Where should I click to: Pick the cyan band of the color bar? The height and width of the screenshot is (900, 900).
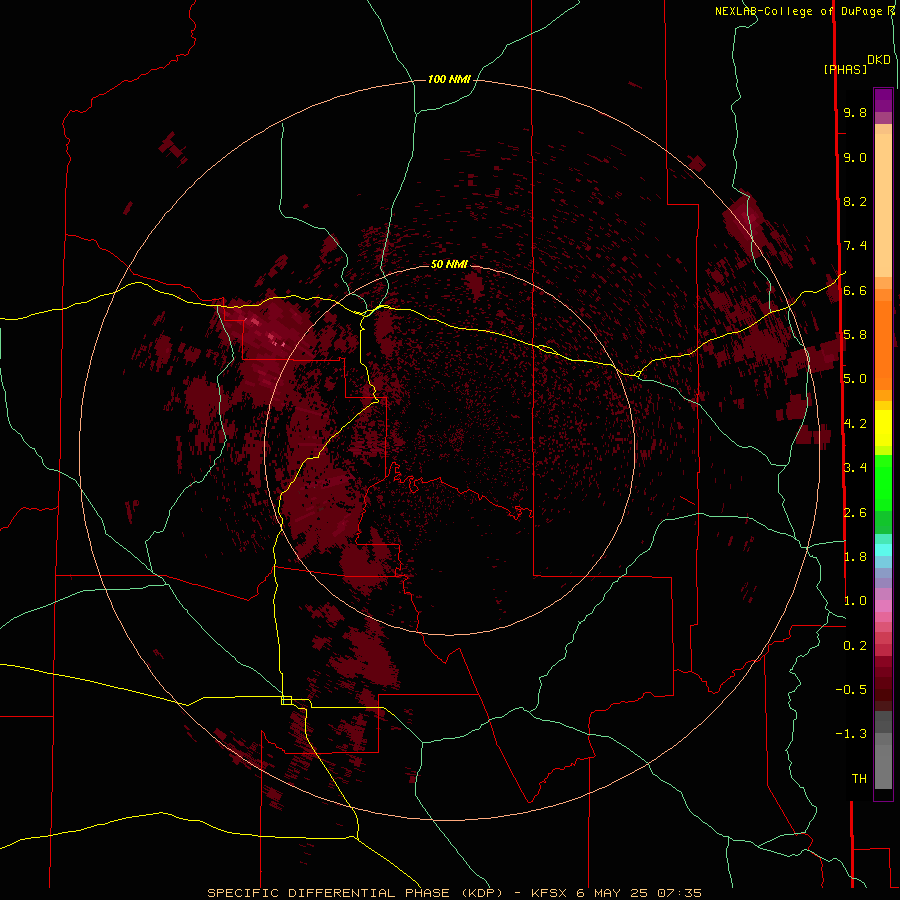(x=883, y=550)
